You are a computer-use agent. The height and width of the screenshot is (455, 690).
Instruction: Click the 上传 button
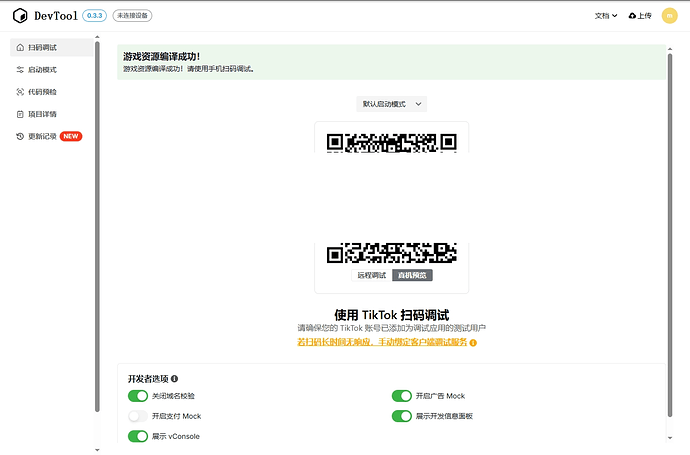(640, 16)
